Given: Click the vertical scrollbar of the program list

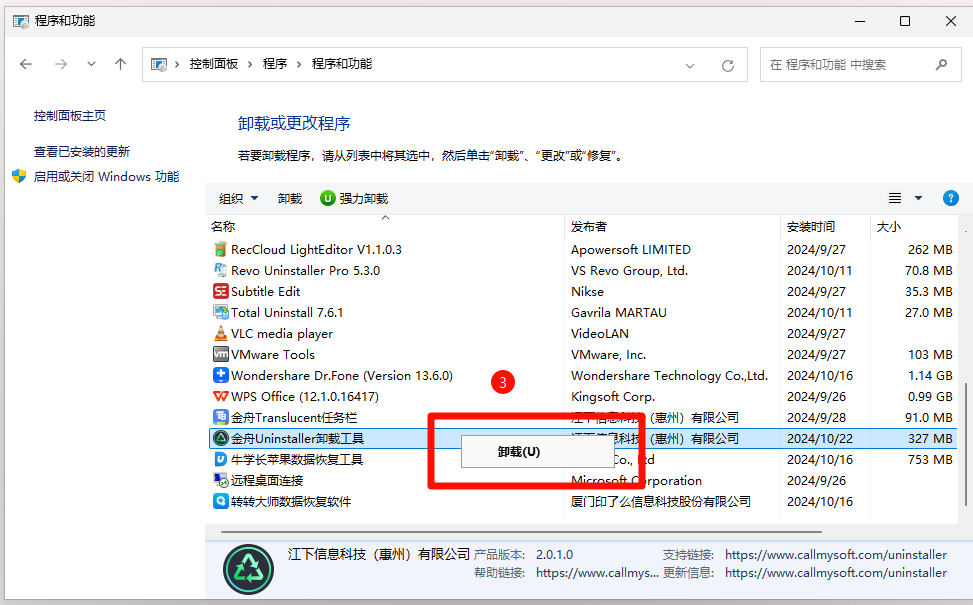Looking at the screenshot, I should (966, 444).
